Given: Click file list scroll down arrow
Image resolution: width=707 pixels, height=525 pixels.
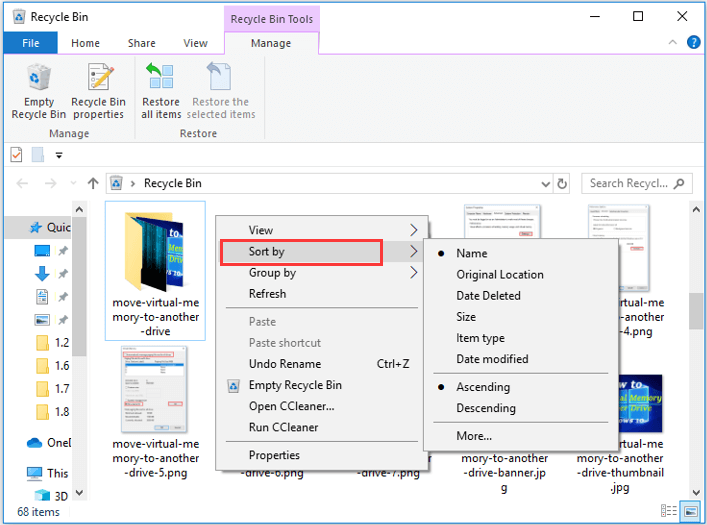Looking at the screenshot, I should point(695,493).
